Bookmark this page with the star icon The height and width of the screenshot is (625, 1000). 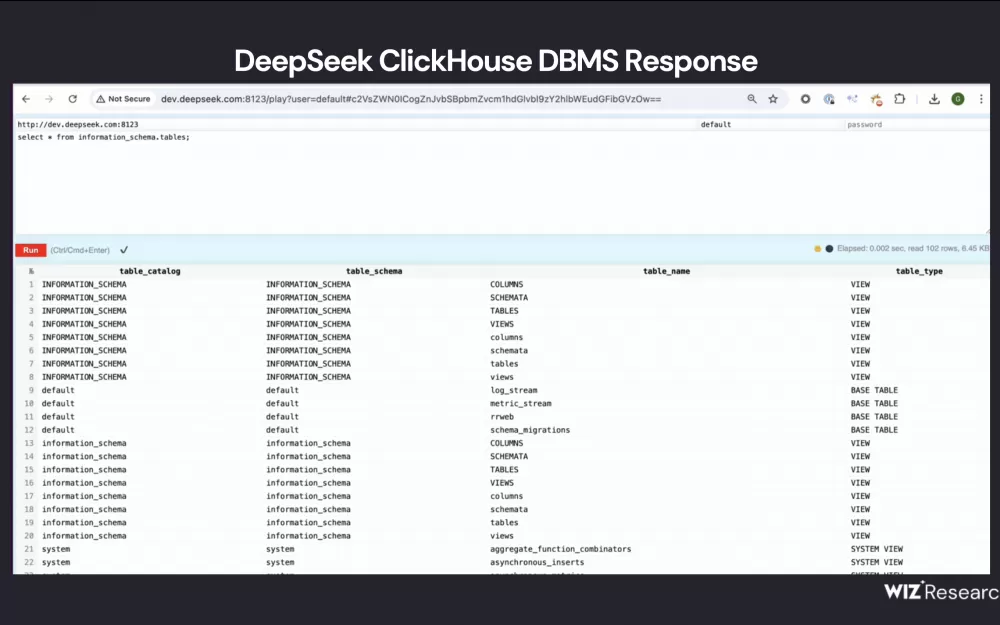[x=773, y=99]
